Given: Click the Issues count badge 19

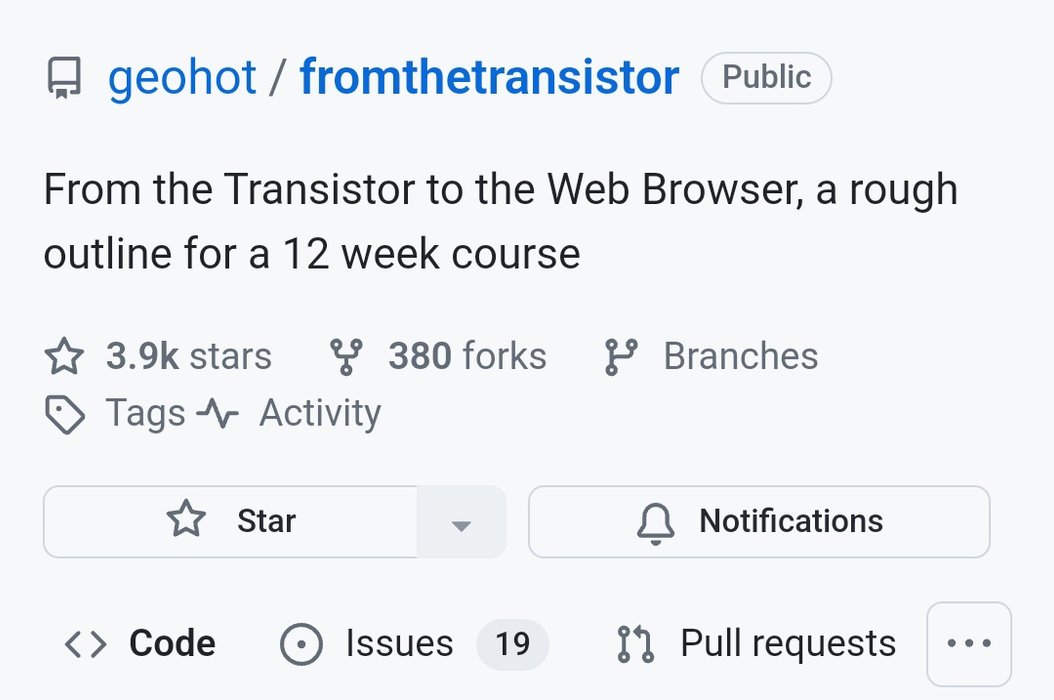Looking at the screenshot, I should coord(513,644).
